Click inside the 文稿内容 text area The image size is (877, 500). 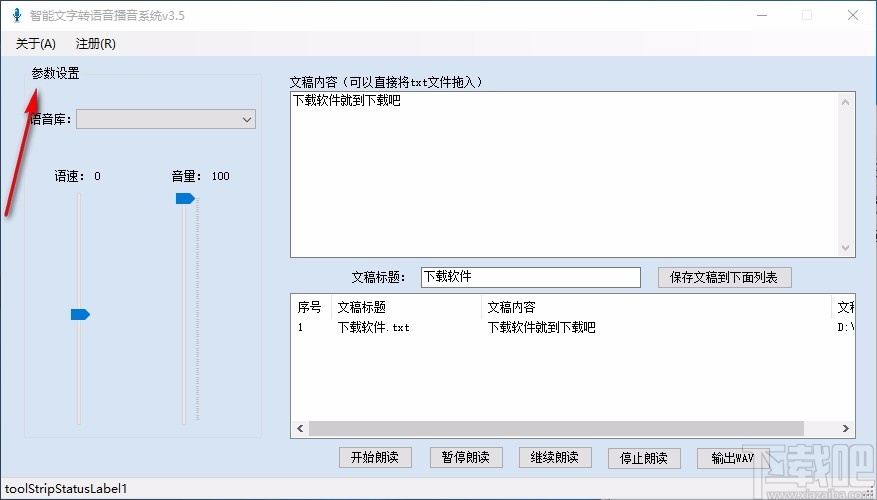tap(565, 174)
